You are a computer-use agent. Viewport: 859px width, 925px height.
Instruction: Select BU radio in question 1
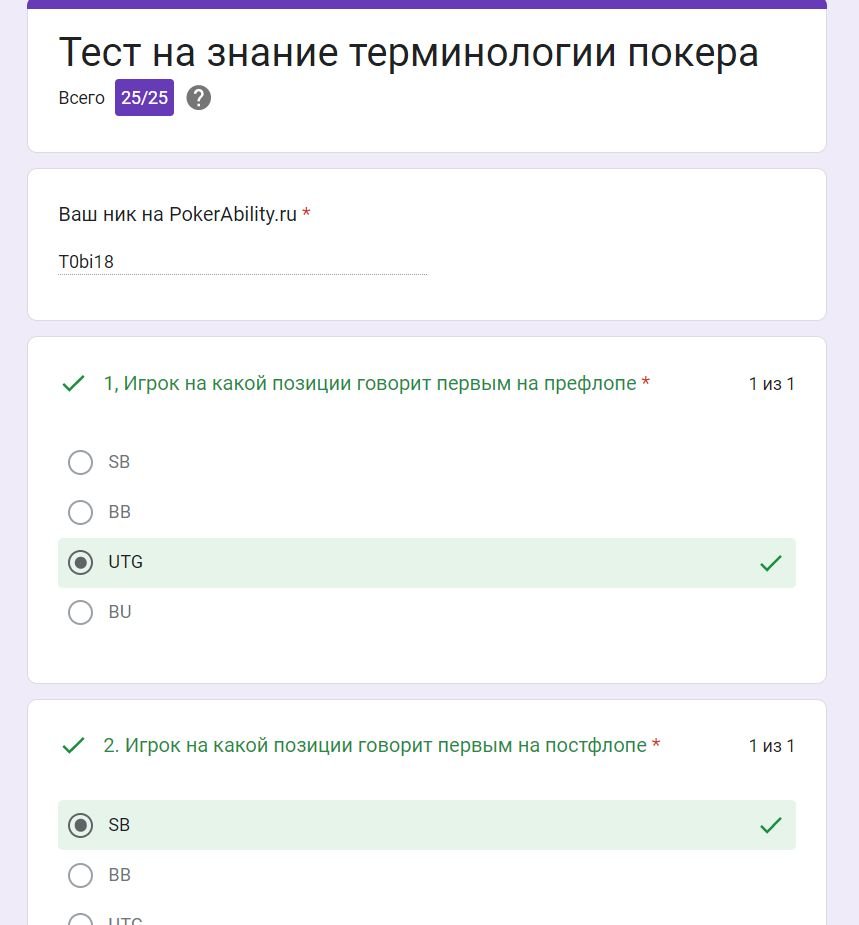pos(80,612)
